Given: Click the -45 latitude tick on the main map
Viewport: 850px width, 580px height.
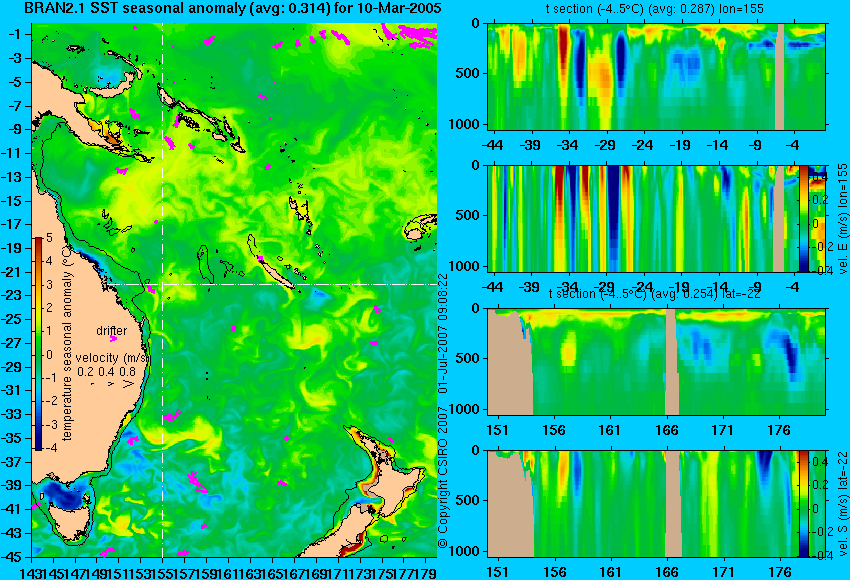Looking at the screenshot, I should click(11, 557).
